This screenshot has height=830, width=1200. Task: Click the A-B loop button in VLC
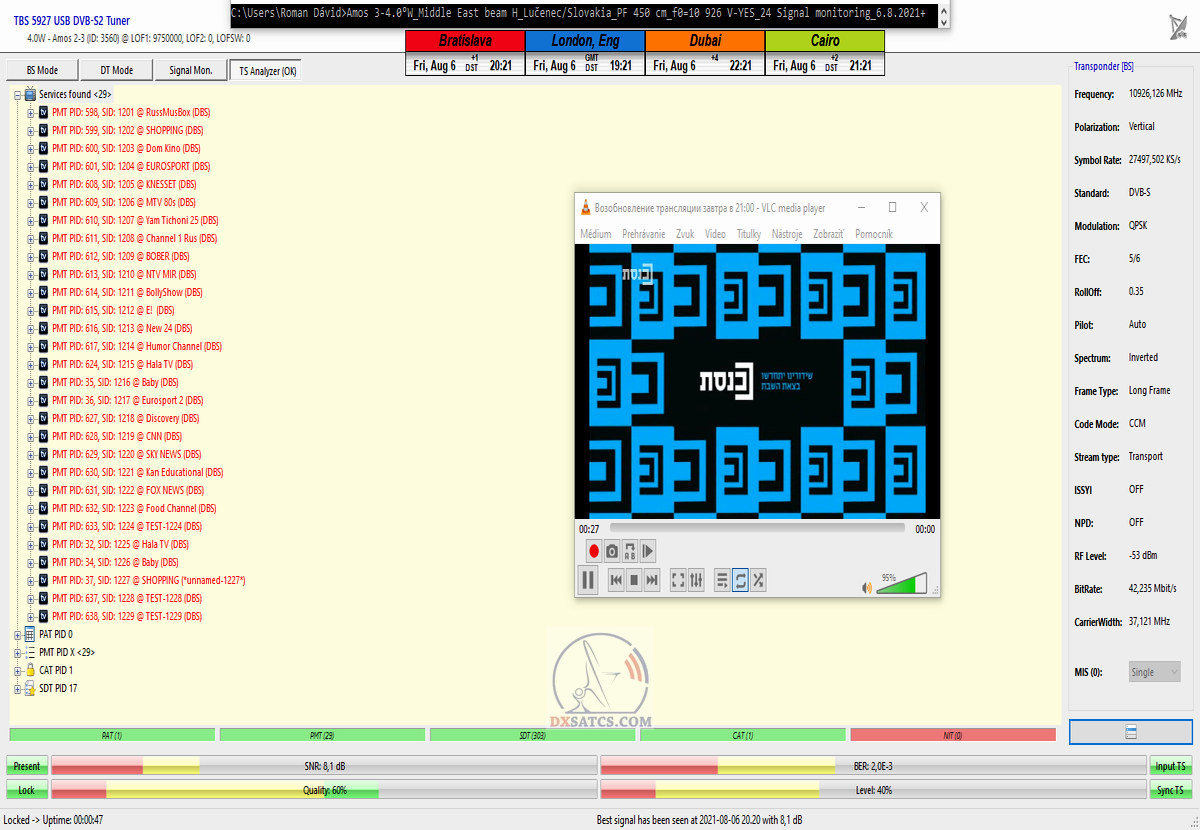click(x=630, y=551)
